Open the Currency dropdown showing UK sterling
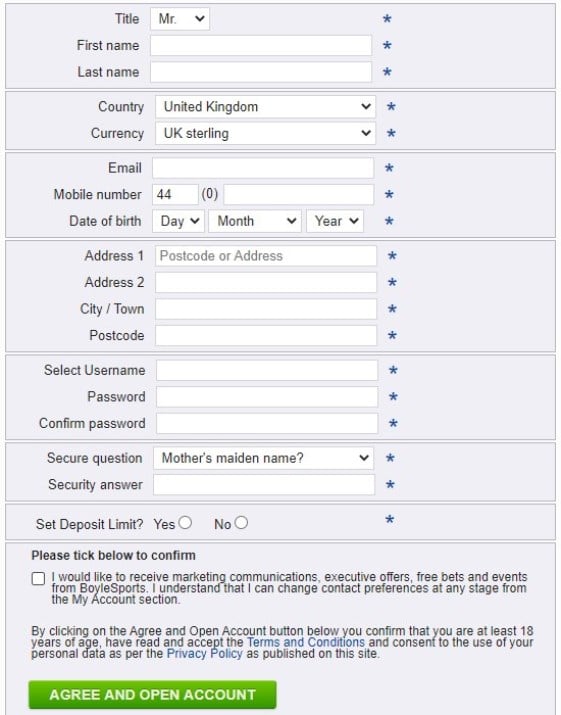561x715 pixels. (x=265, y=133)
